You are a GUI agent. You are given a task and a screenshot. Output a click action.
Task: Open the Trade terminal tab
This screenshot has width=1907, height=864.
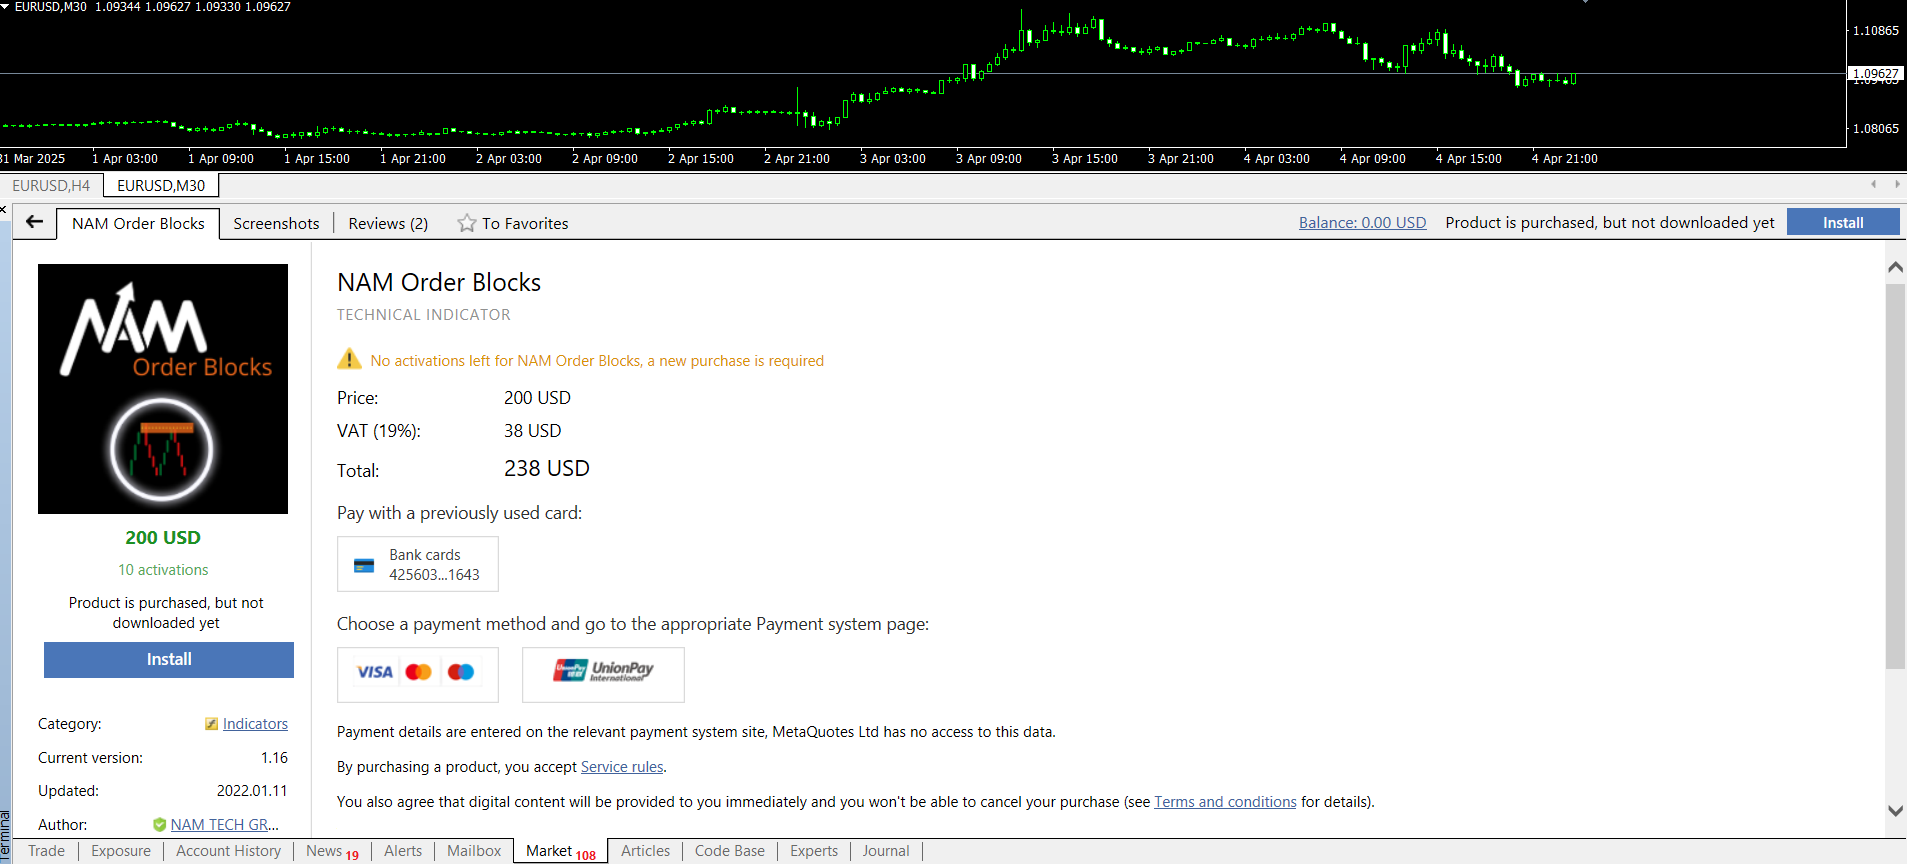[x=46, y=851]
